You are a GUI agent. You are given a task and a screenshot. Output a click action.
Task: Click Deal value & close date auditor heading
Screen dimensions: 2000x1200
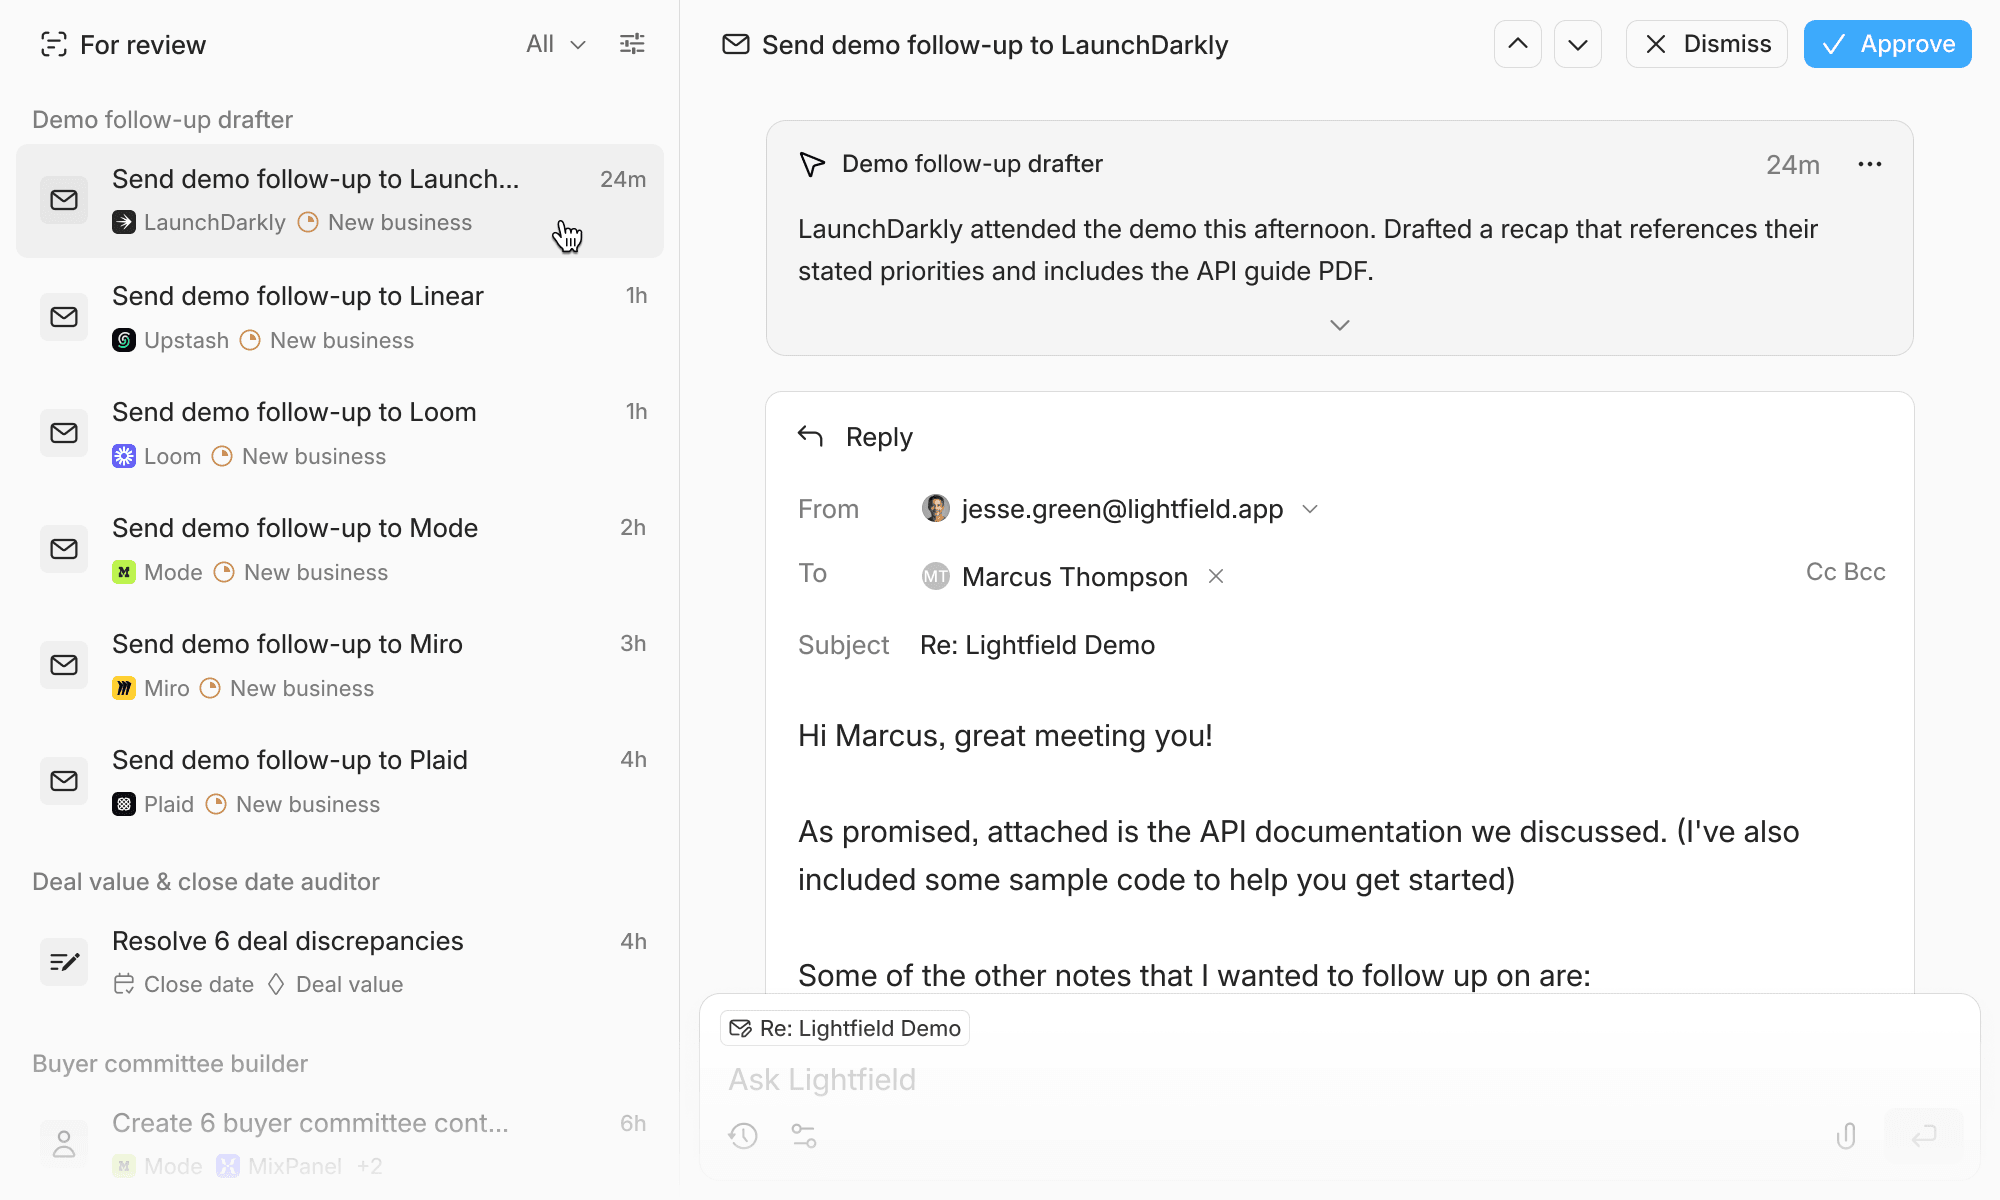(206, 882)
